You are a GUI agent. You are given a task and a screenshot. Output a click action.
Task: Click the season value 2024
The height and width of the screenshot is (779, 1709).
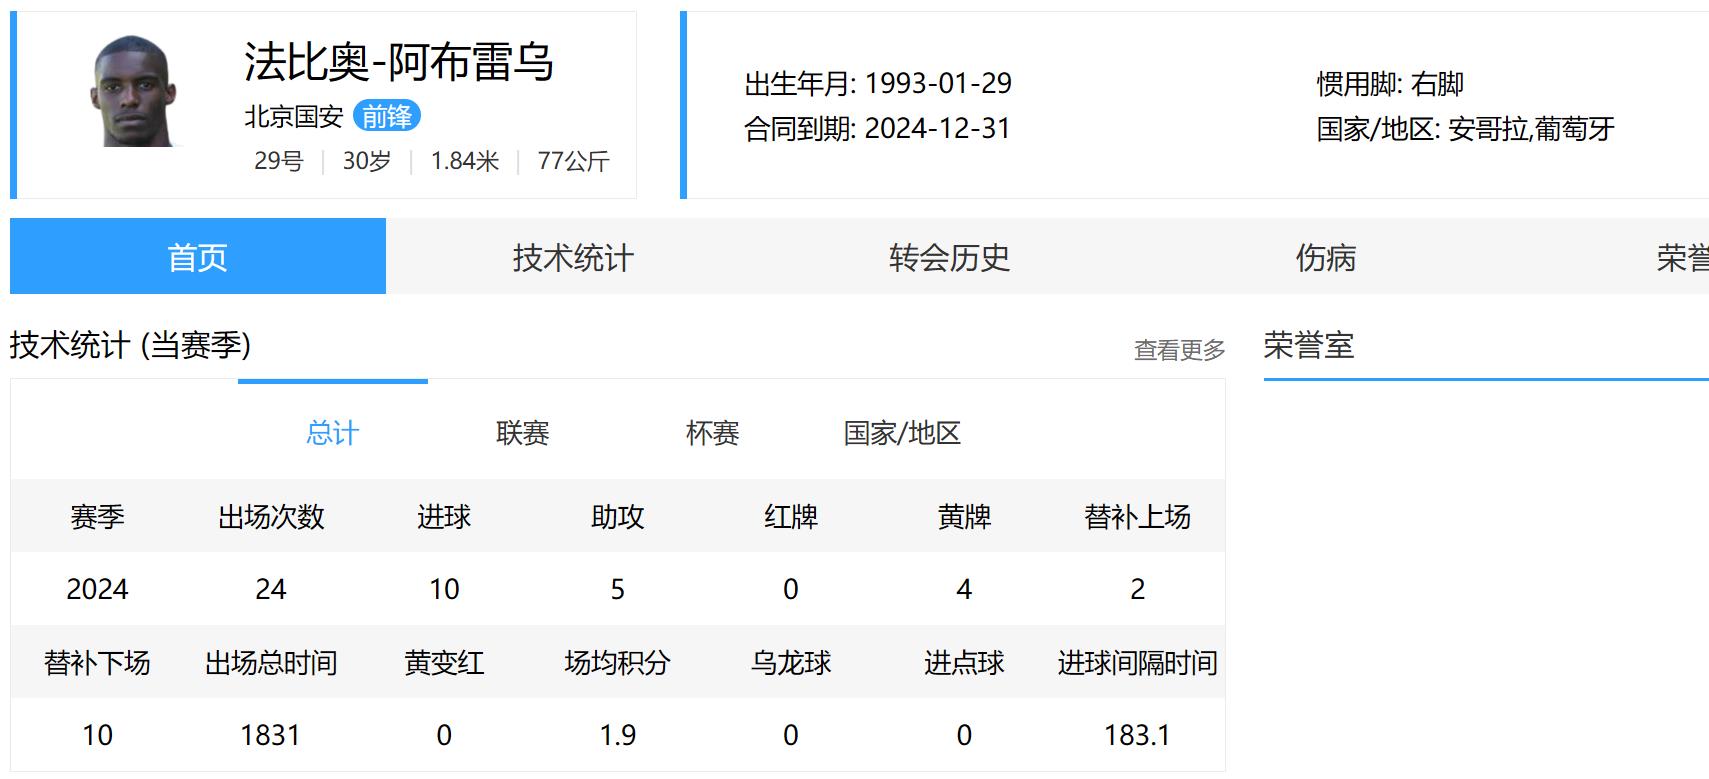[97, 589]
